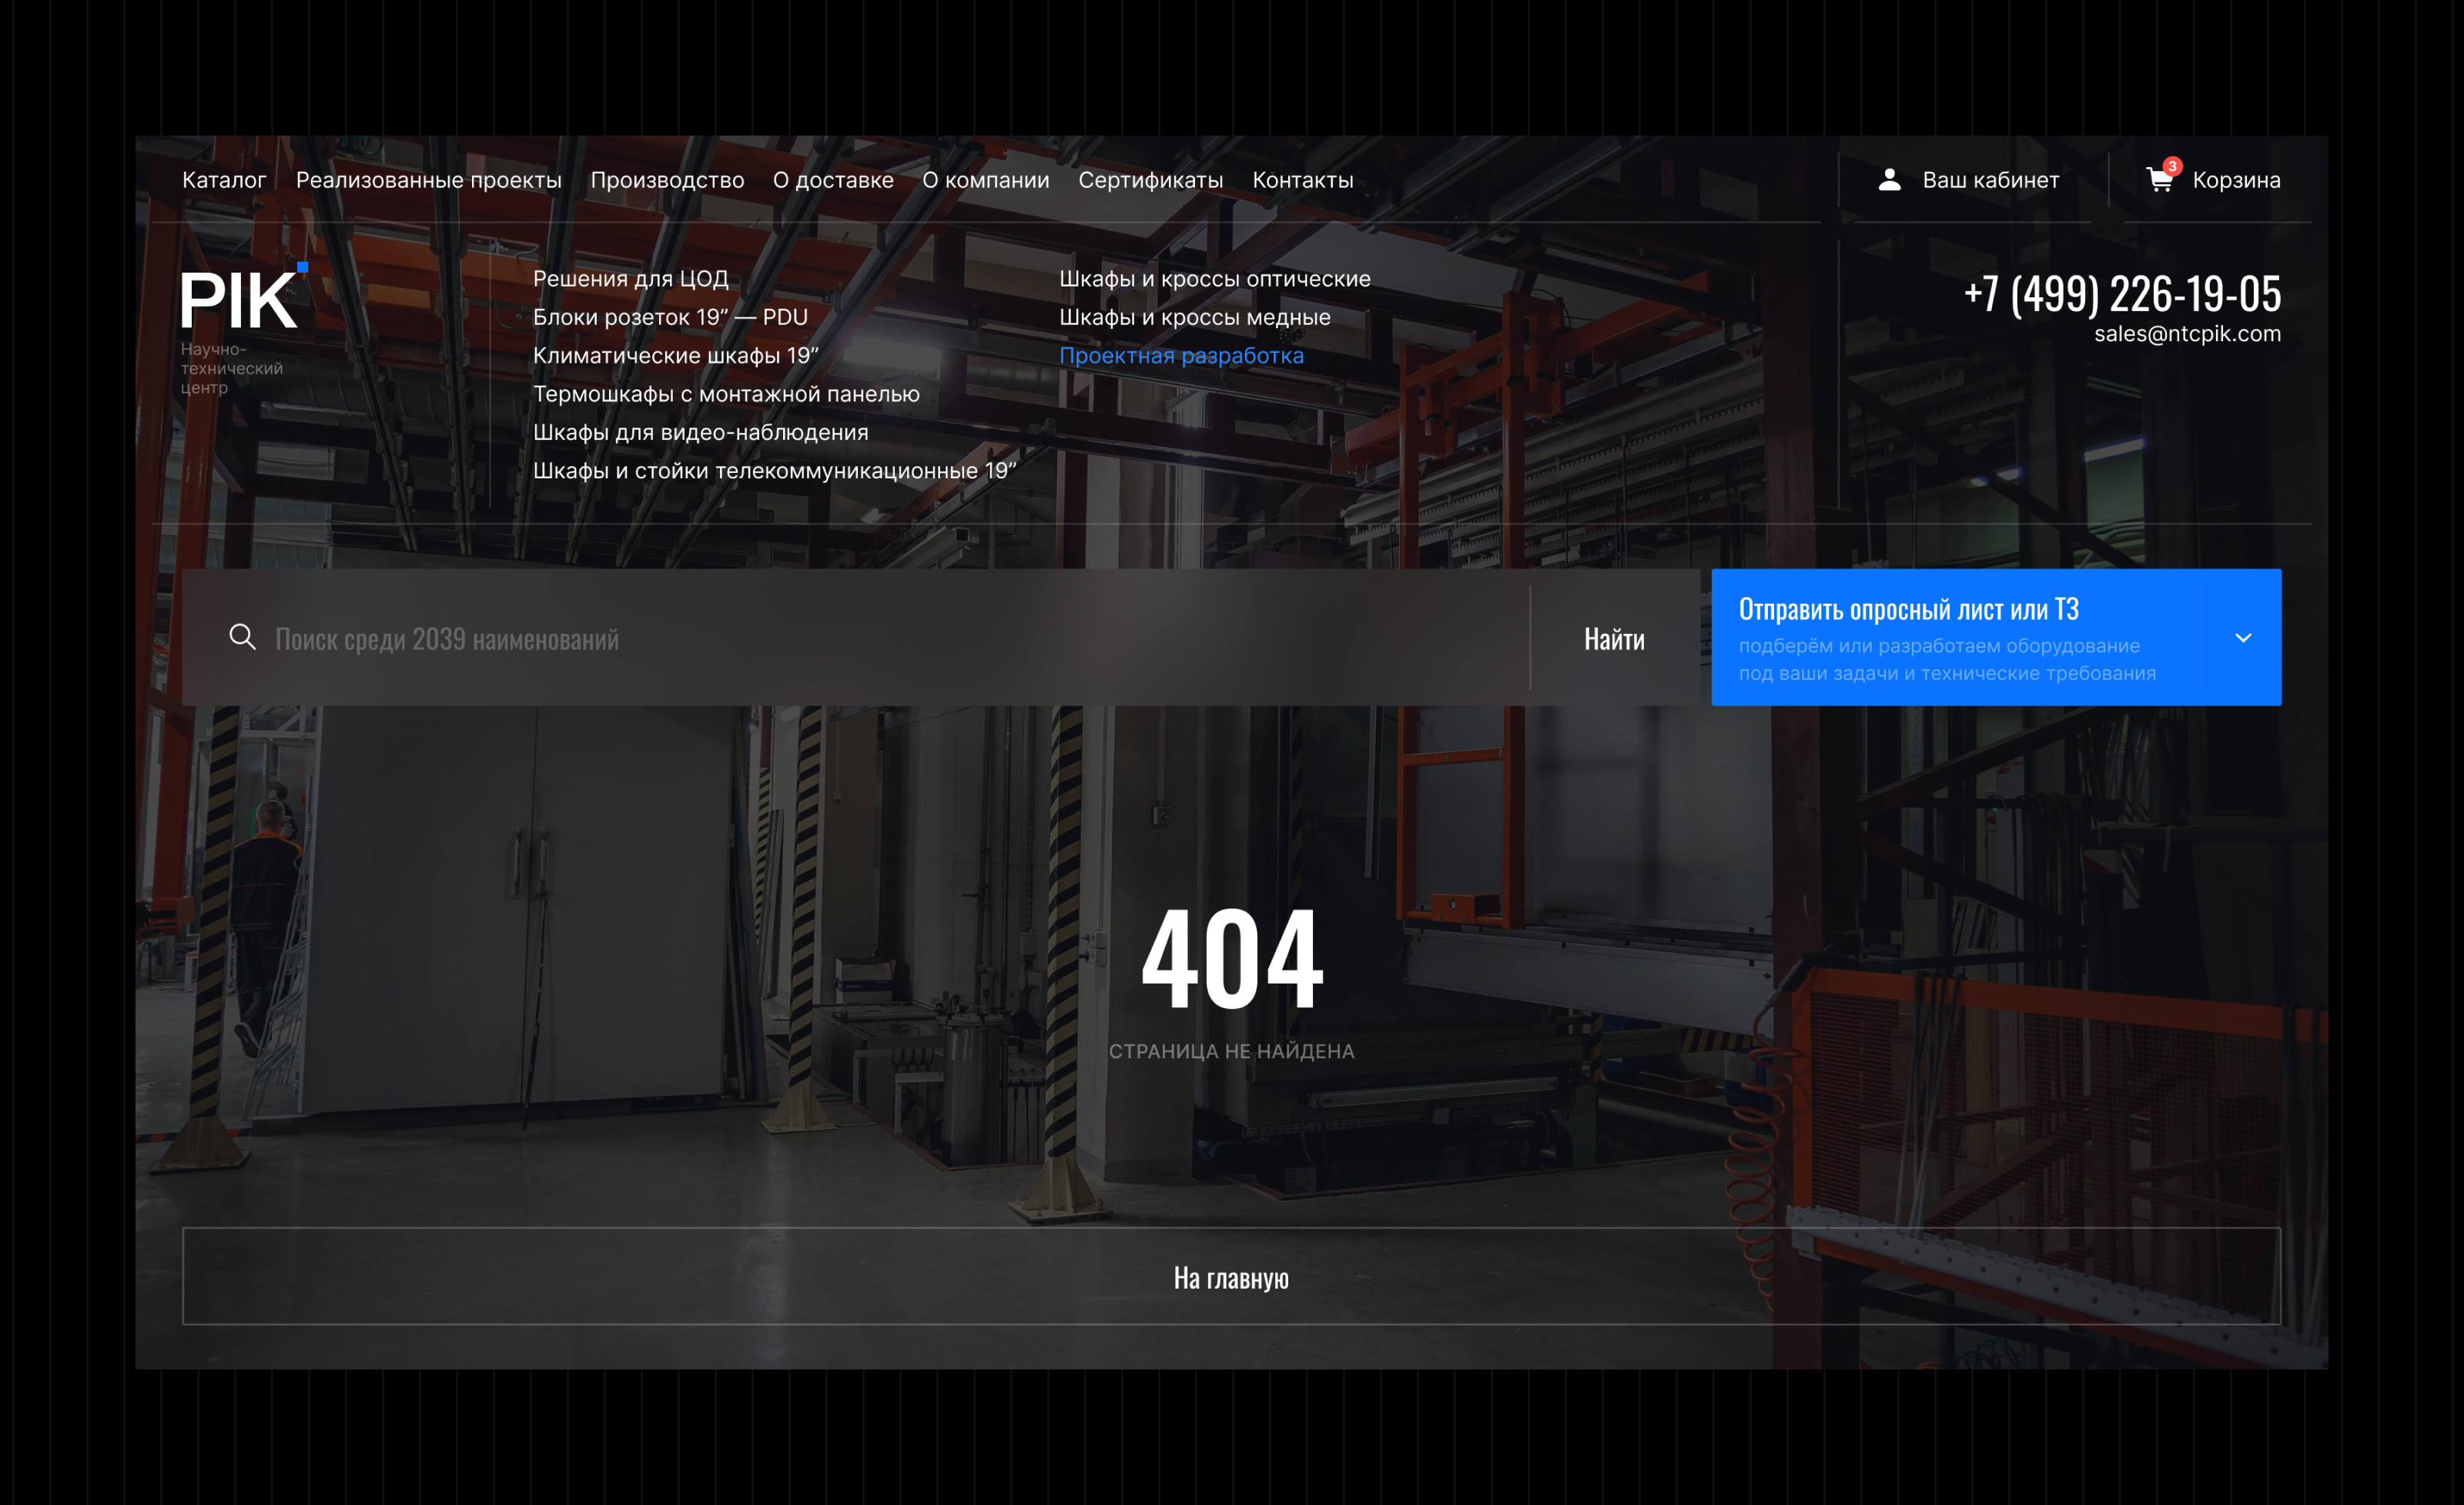The image size is (2464, 1505).
Task: Click the magnifying glass search icon
Action: click(x=242, y=637)
